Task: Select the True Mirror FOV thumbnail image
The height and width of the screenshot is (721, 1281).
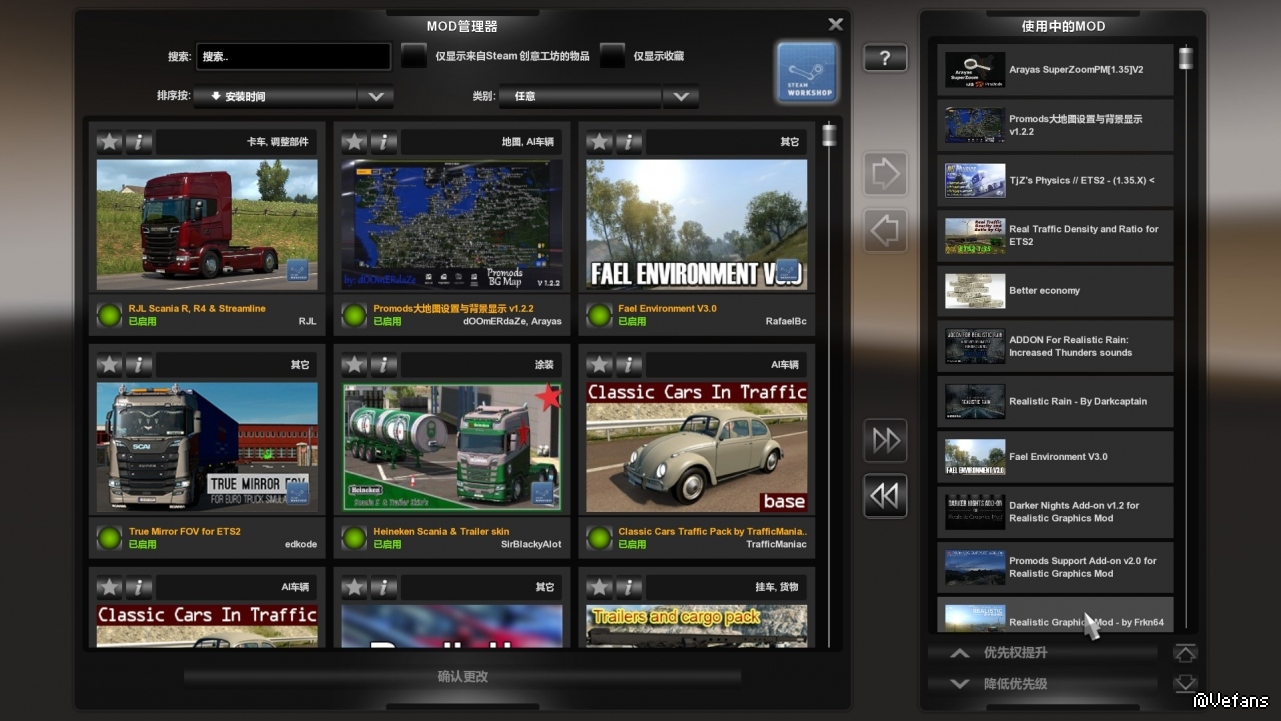Action: [207, 448]
